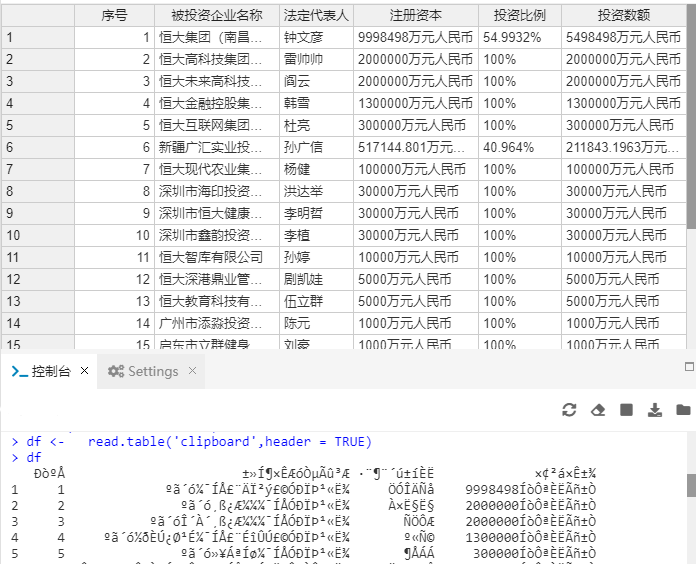
Task: Click the 10000万元人民币 registered capital cell
Action: coord(415,257)
